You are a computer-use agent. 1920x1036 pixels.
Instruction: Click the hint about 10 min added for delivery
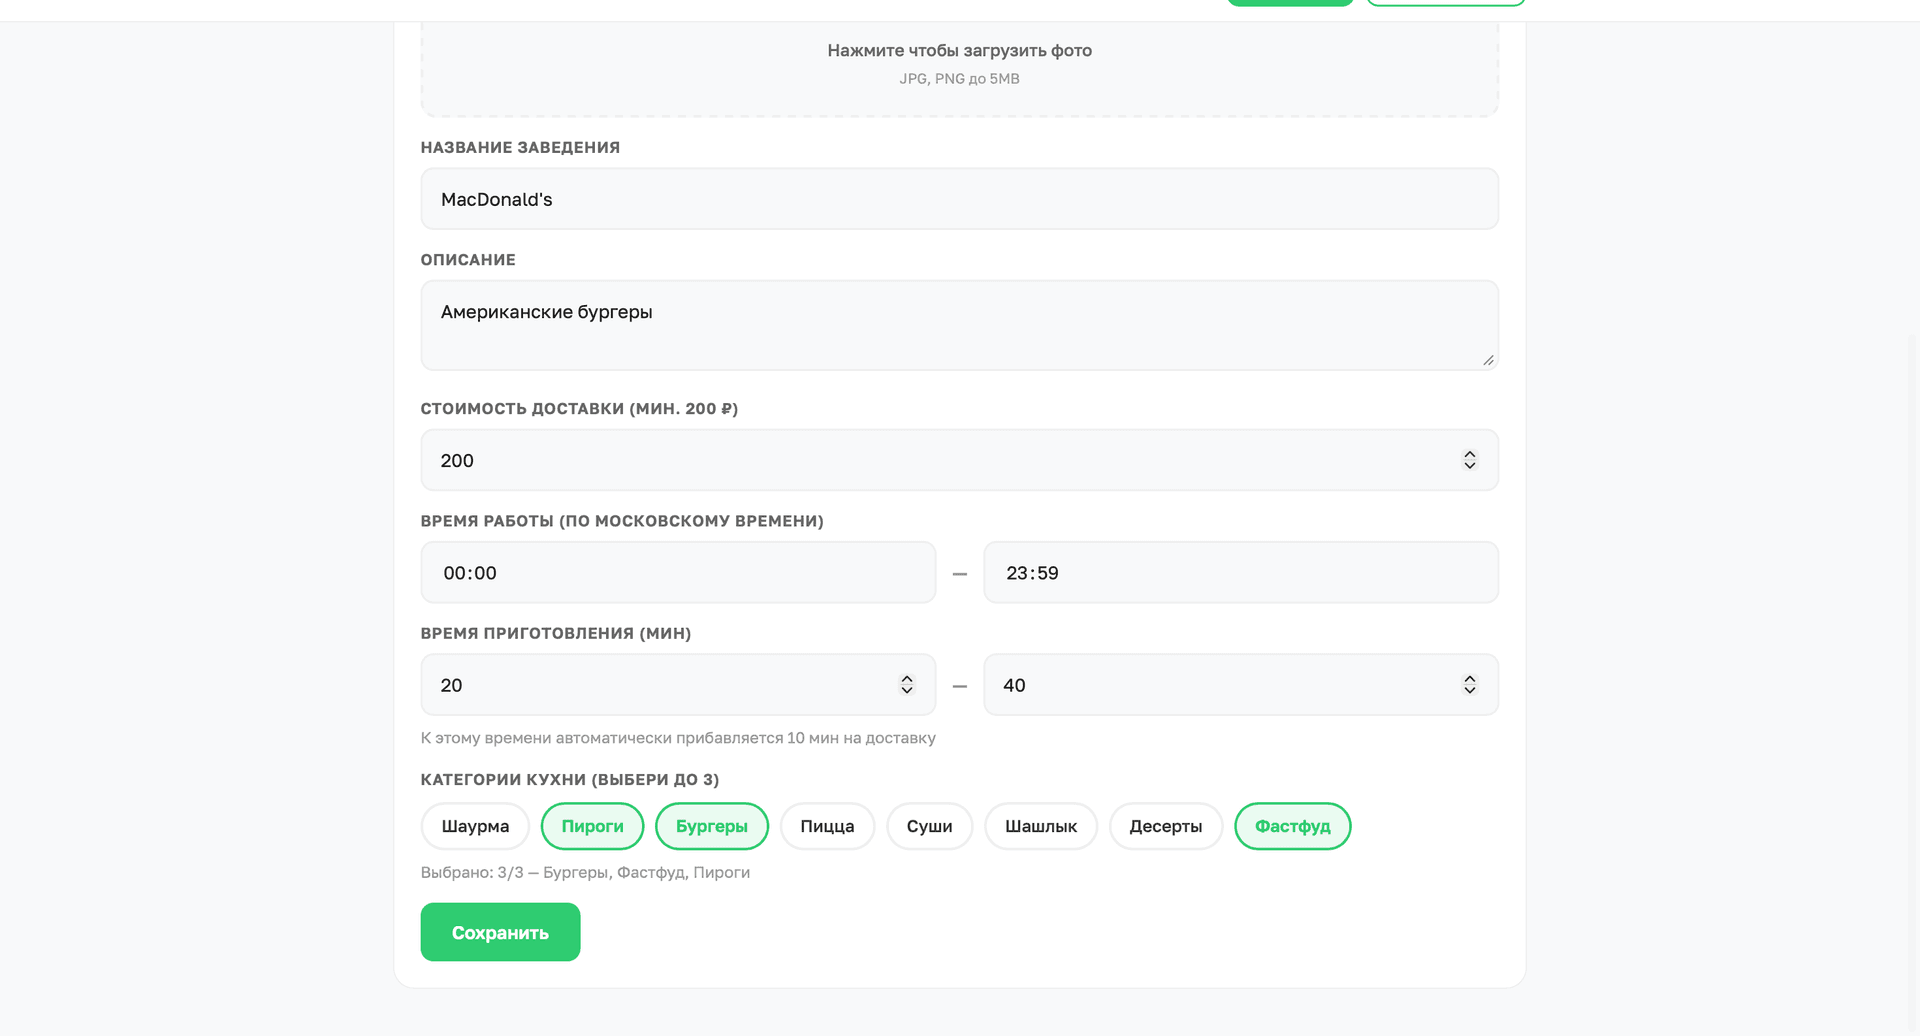[x=678, y=738]
